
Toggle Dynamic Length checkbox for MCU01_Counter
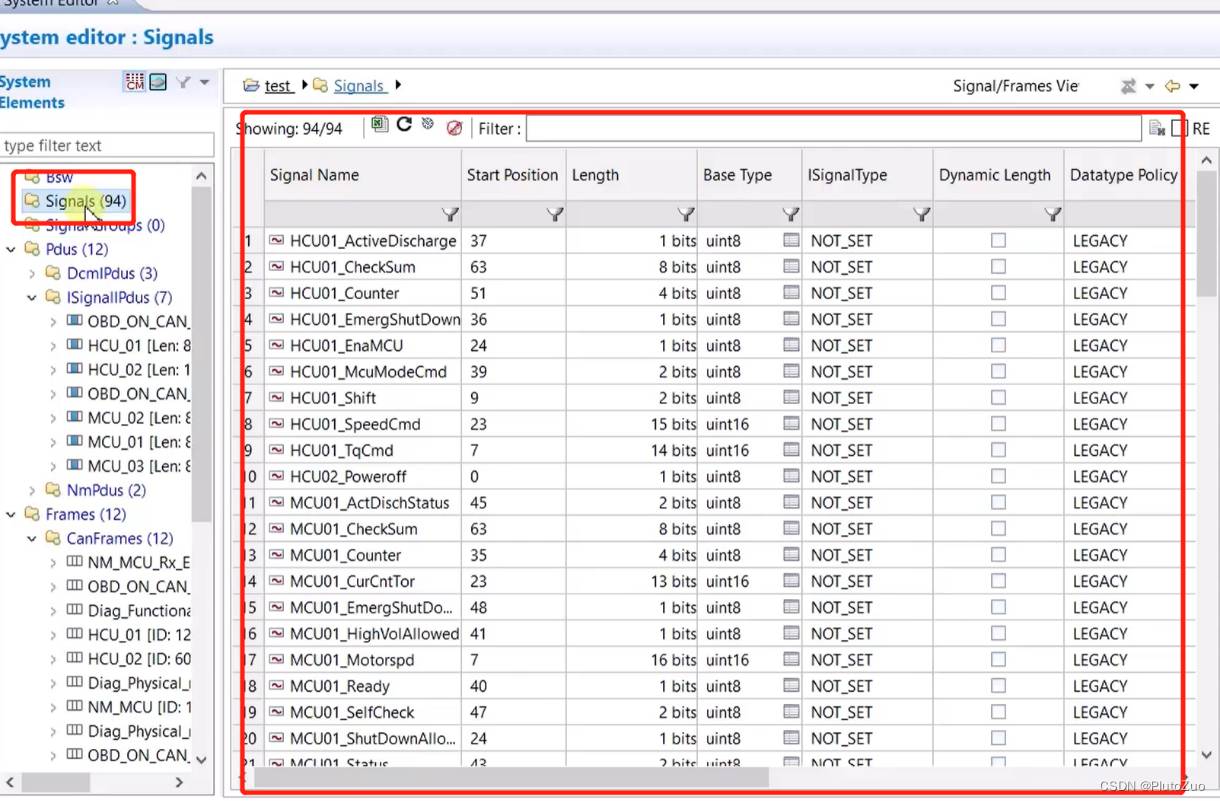(x=998, y=555)
